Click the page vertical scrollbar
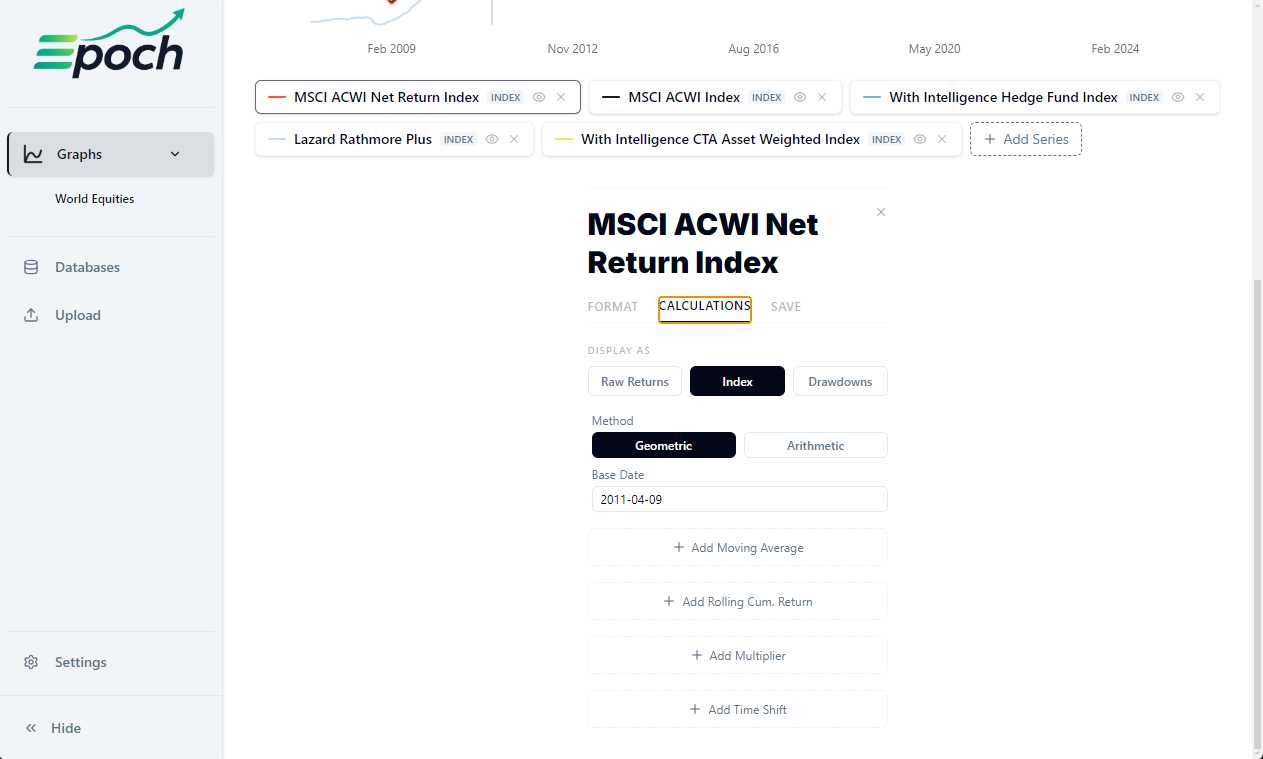Viewport: 1263px width, 759px height. click(x=1257, y=516)
